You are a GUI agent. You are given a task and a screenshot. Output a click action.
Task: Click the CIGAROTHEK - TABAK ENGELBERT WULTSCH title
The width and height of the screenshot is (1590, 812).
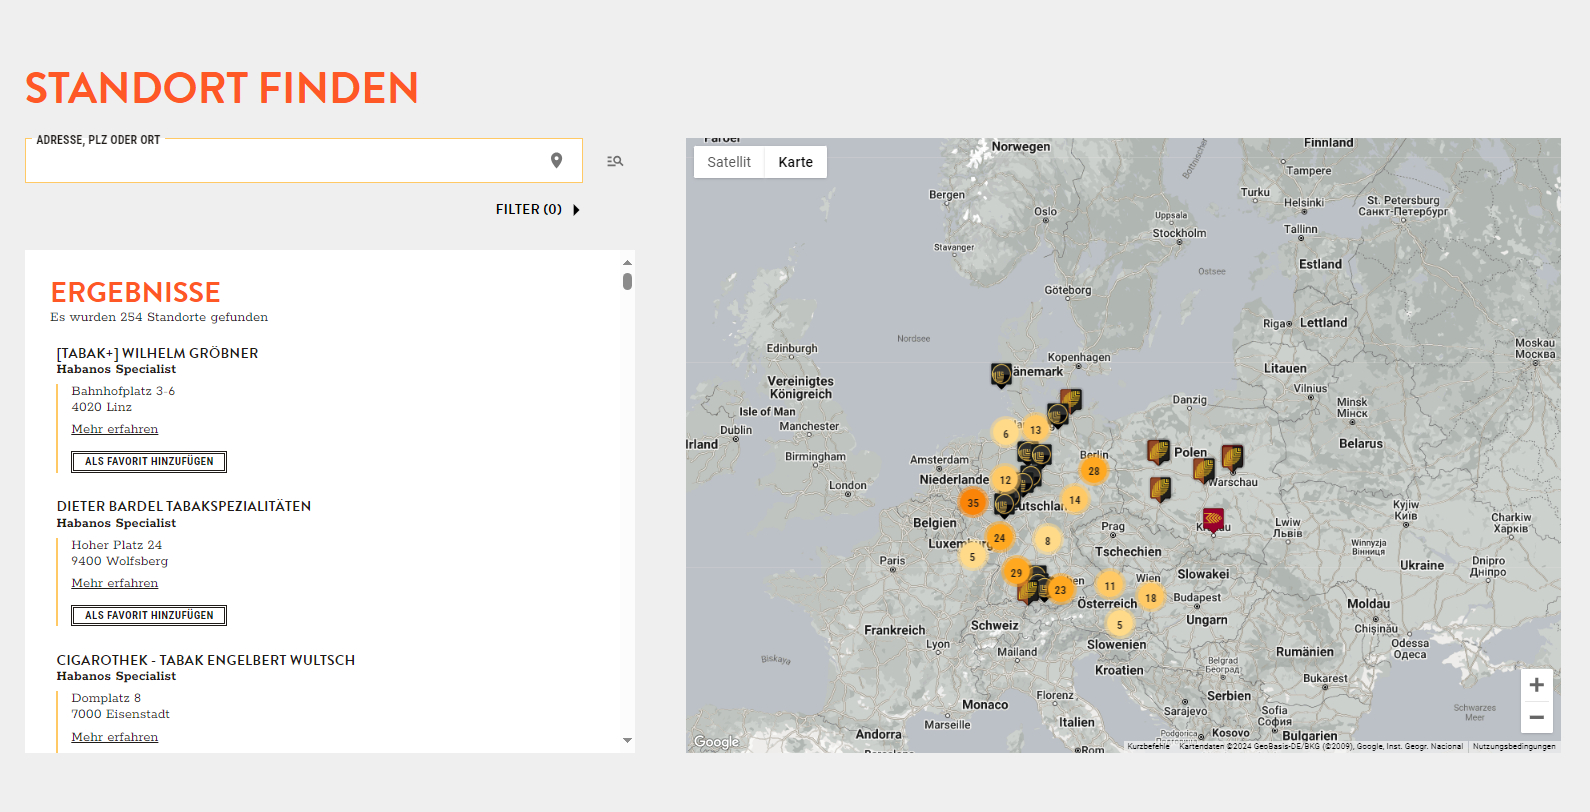coord(206,660)
